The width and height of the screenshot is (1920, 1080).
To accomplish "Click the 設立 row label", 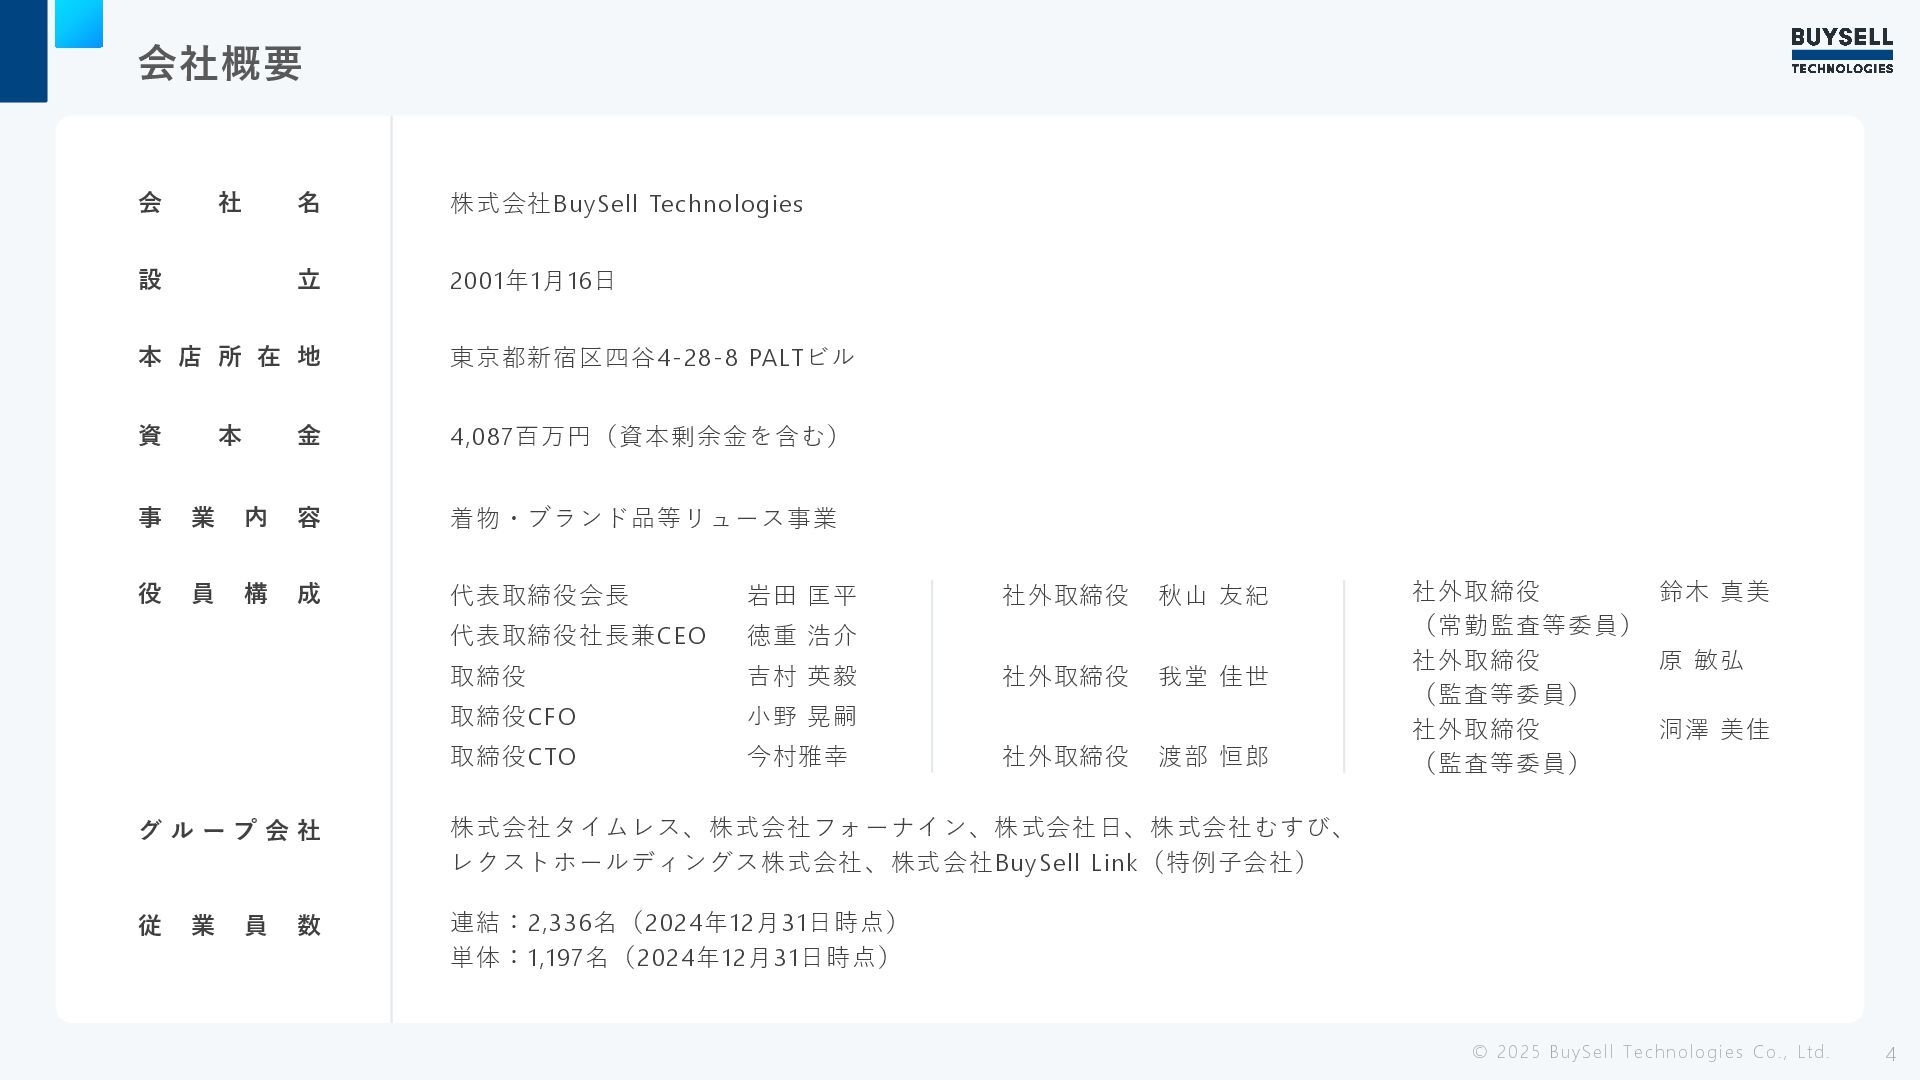I will 229,280.
